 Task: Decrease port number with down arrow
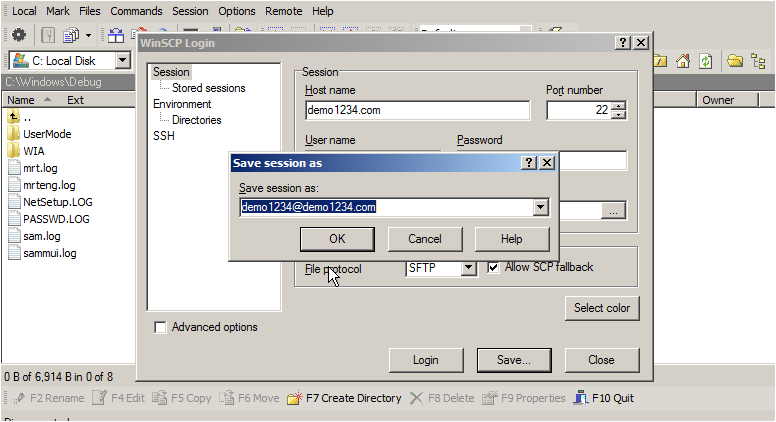[x=619, y=115]
